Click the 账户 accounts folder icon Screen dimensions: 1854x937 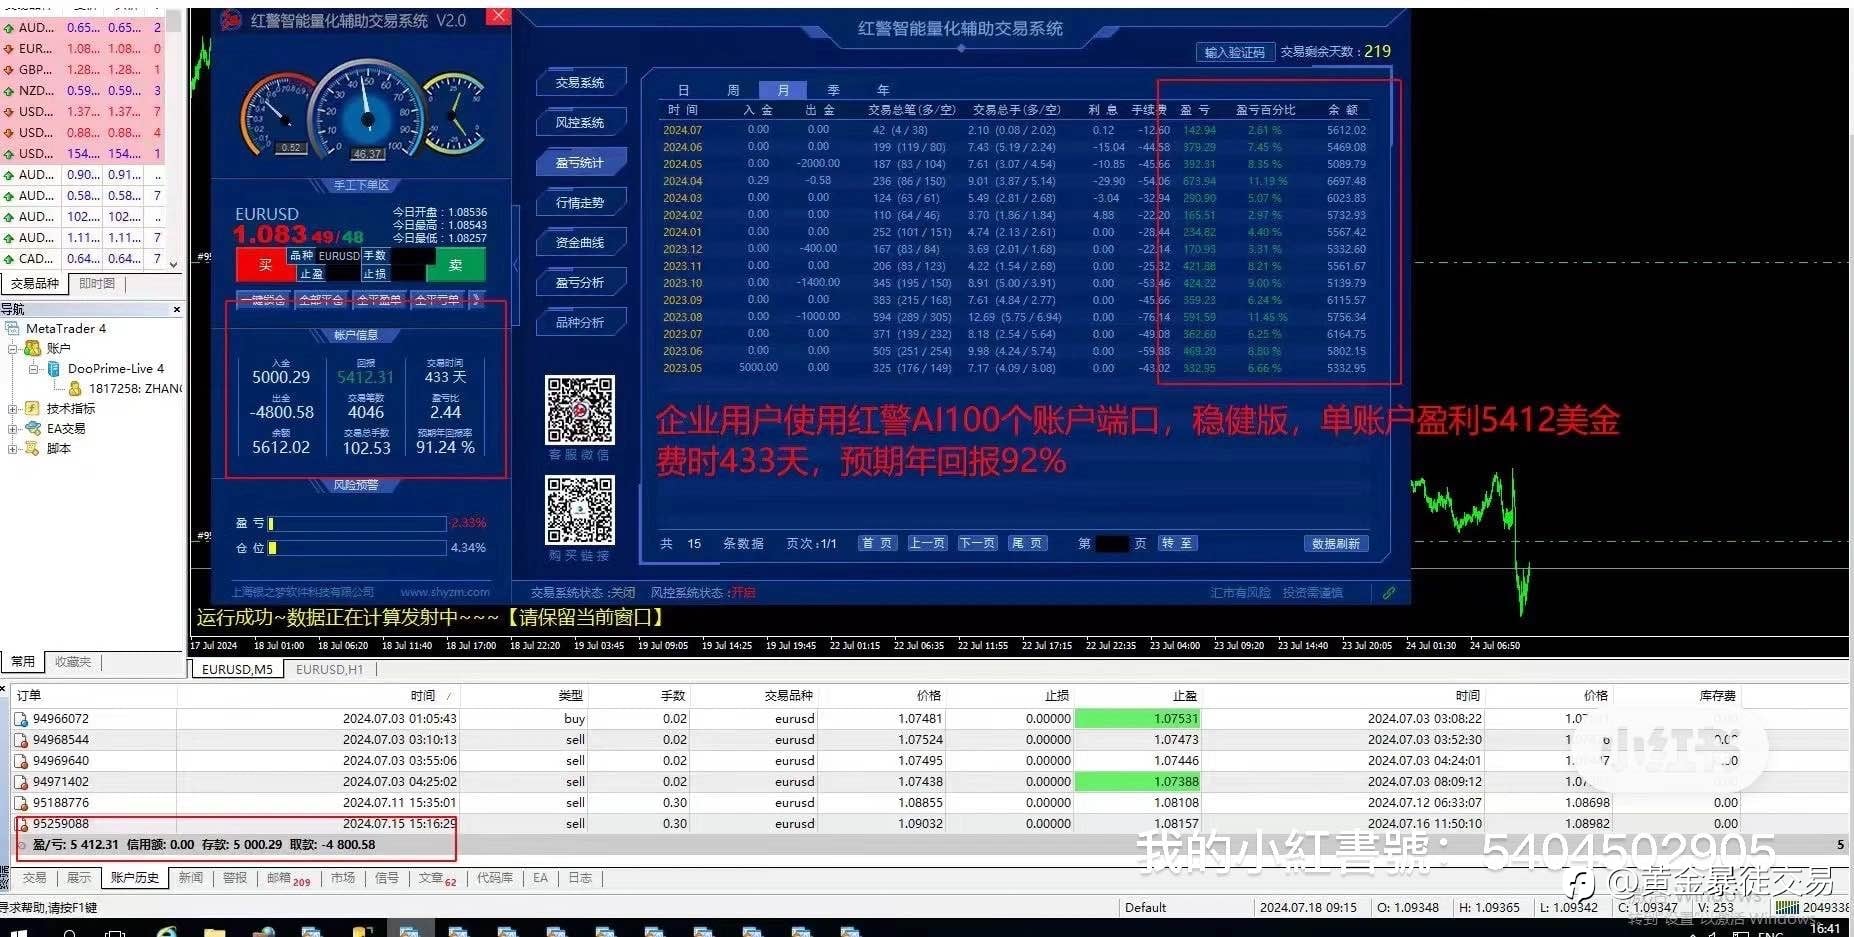[33, 349]
